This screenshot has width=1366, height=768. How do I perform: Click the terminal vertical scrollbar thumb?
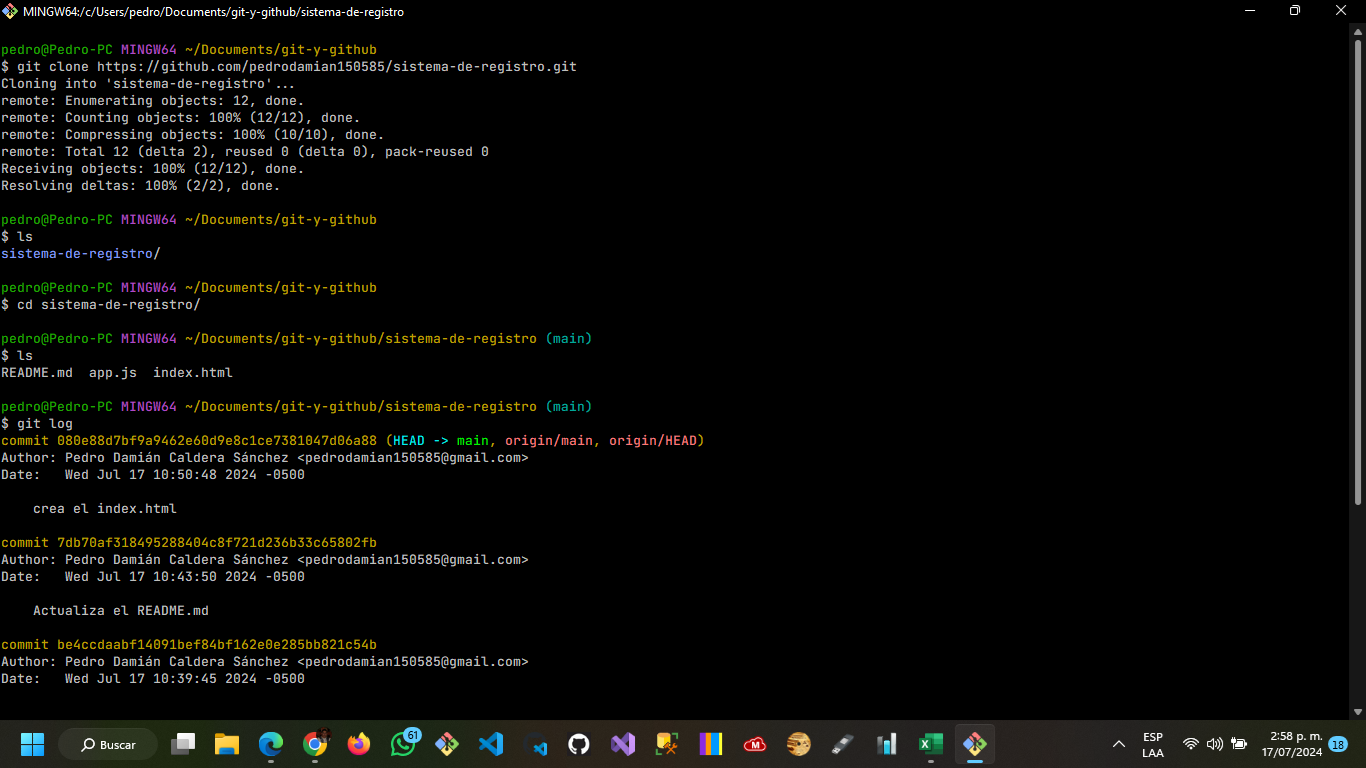[1358, 270]
